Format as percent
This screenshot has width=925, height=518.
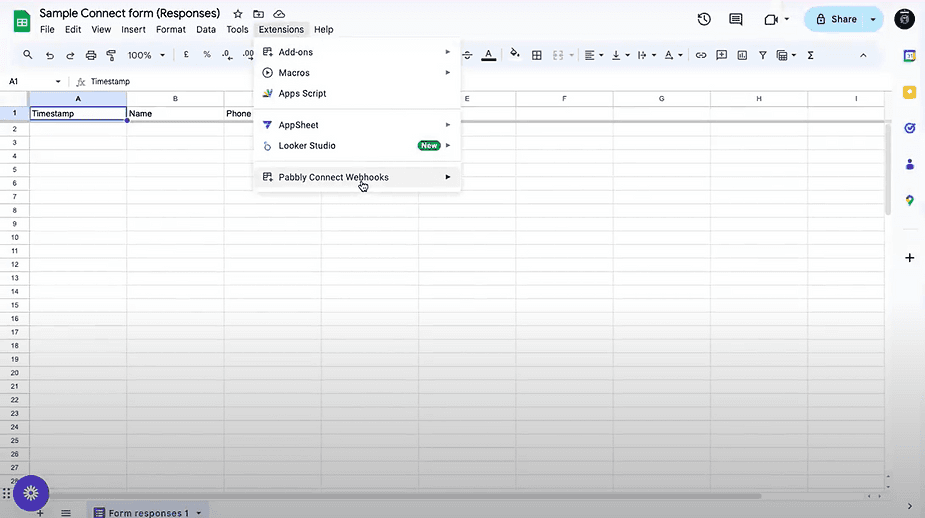pyautogui.click(x=206, y=54)
